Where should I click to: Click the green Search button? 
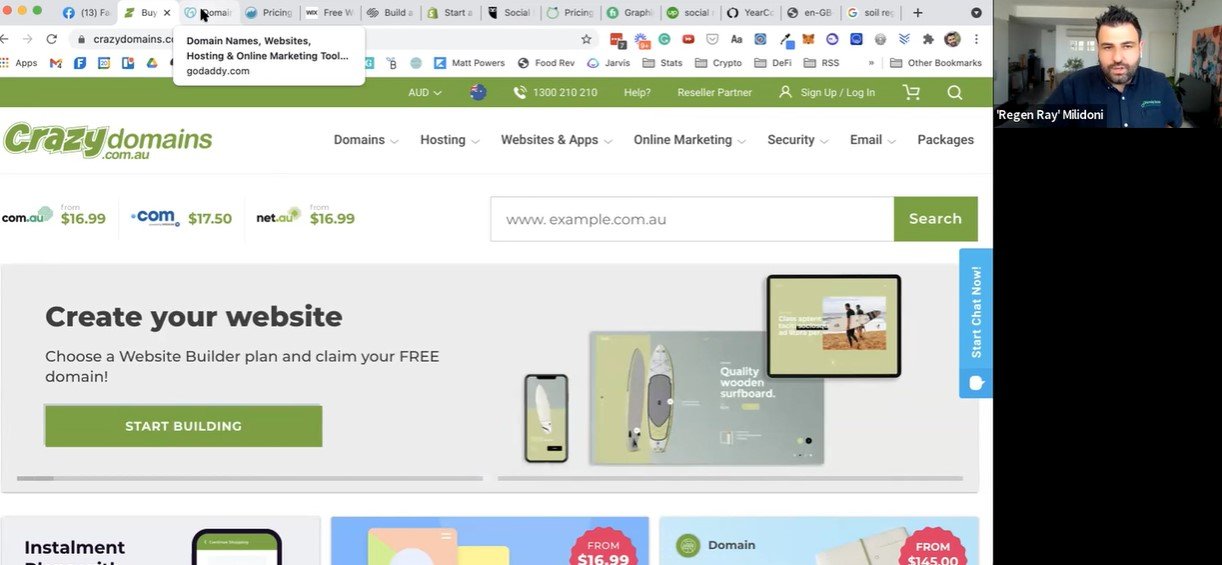coord(935,219)
